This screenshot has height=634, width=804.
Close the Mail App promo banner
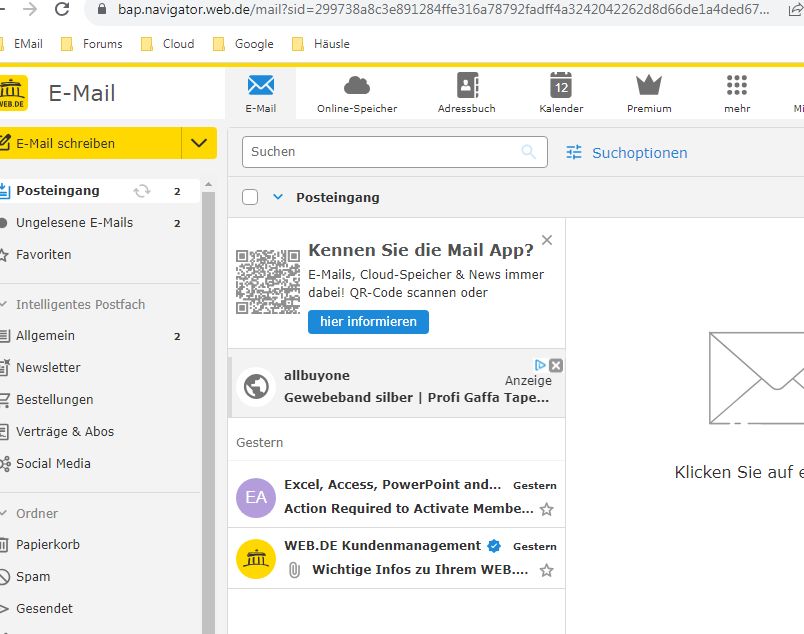pyautogui.click(x=547, y=240)
